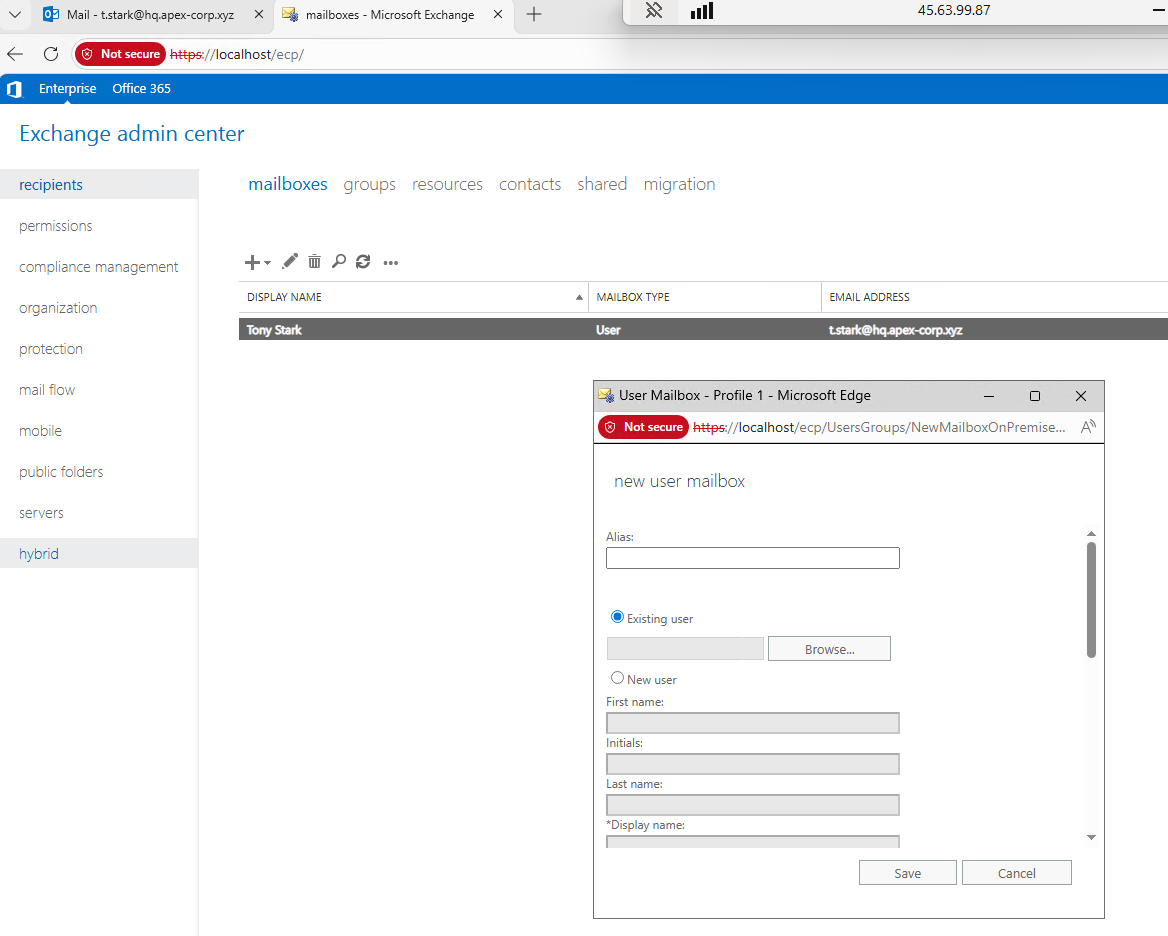Screen dimensions: 1168x936
Task: Open the tab list chevron at top left
Action: [15, 14]
